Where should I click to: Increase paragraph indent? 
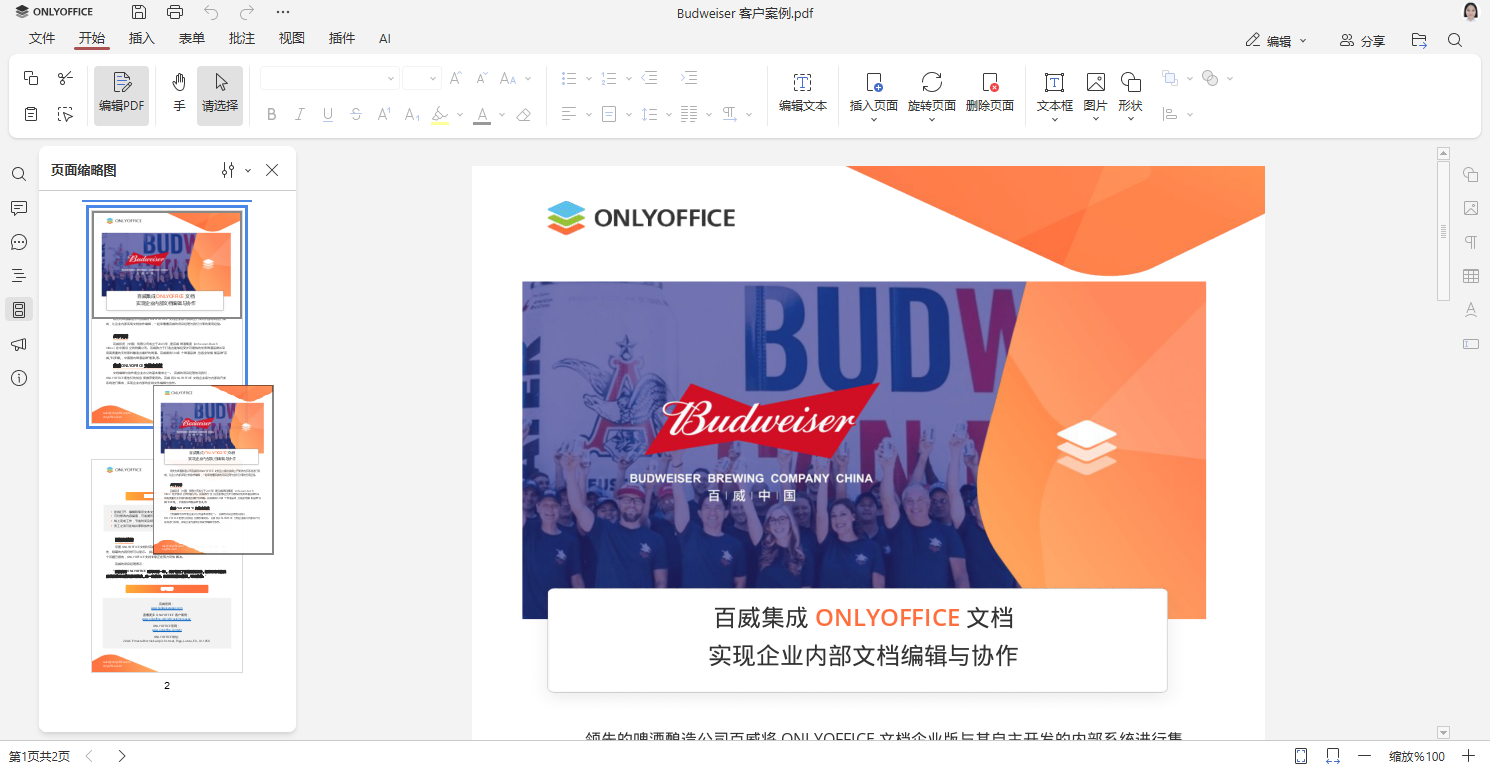coord(689,78)
